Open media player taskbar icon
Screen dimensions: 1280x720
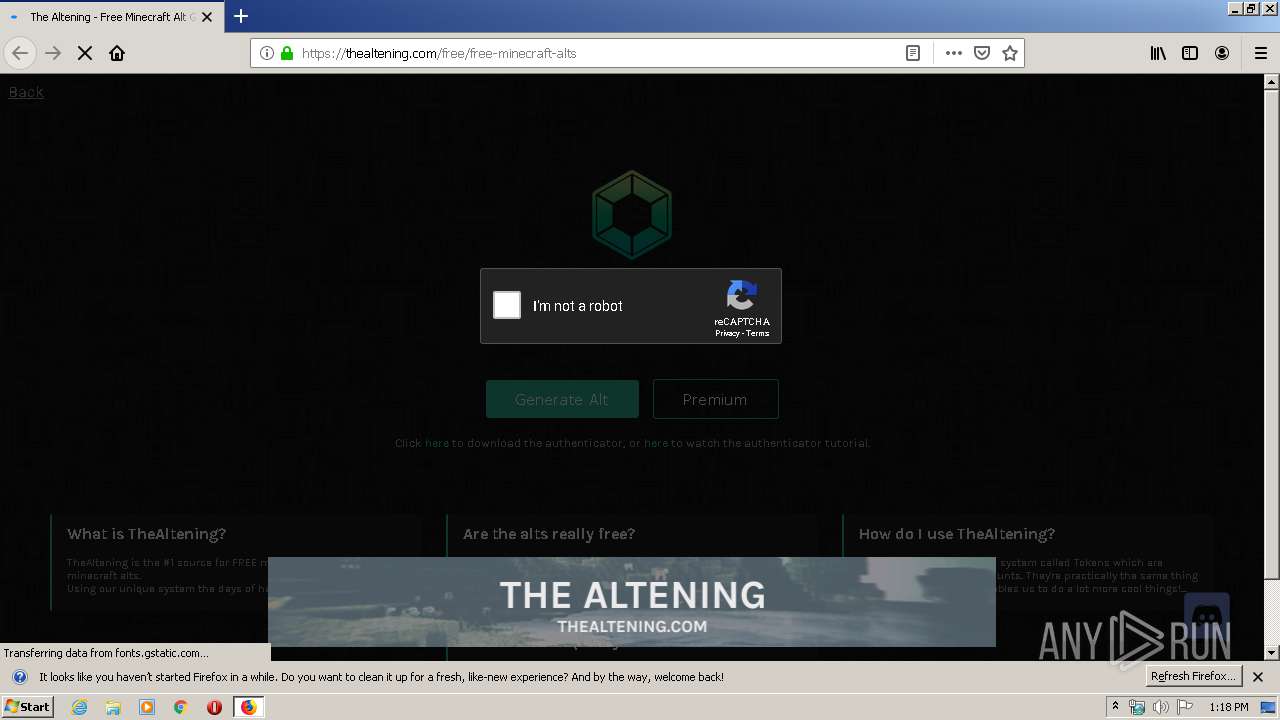(x=147, y=707)
